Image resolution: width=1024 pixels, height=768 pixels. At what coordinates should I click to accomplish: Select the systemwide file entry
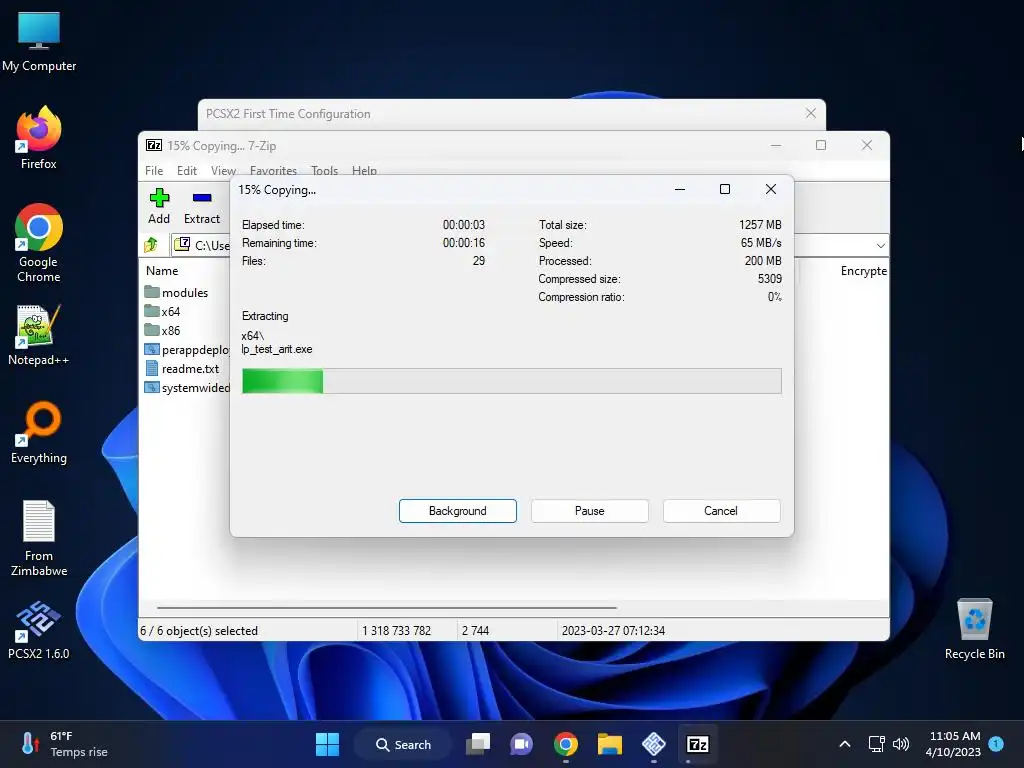pos(187,387)
